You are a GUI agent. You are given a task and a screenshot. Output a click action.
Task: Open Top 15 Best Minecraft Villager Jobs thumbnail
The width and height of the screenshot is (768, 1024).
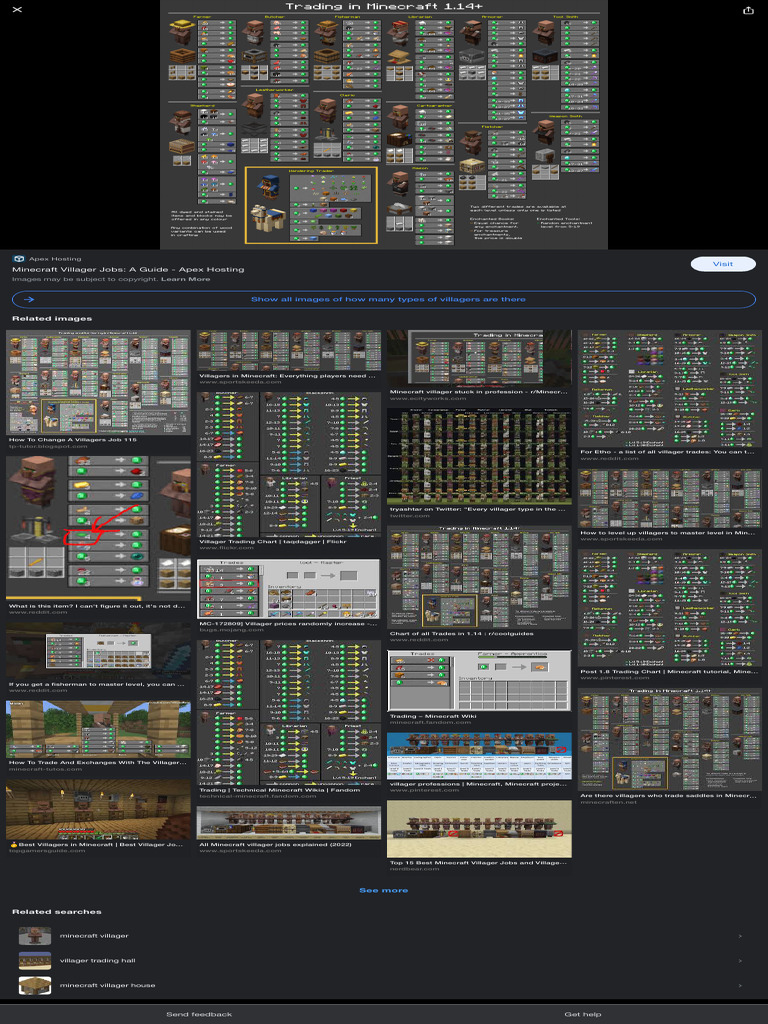479,829
